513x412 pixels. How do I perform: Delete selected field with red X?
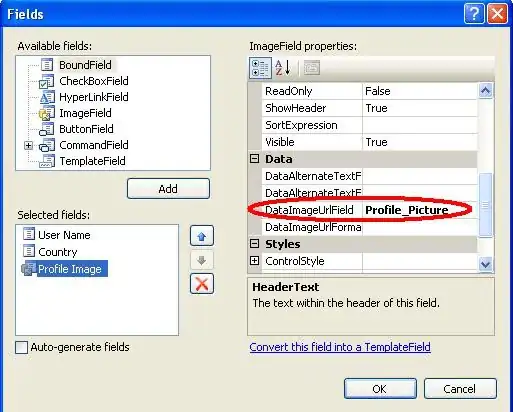pos(202,284)
